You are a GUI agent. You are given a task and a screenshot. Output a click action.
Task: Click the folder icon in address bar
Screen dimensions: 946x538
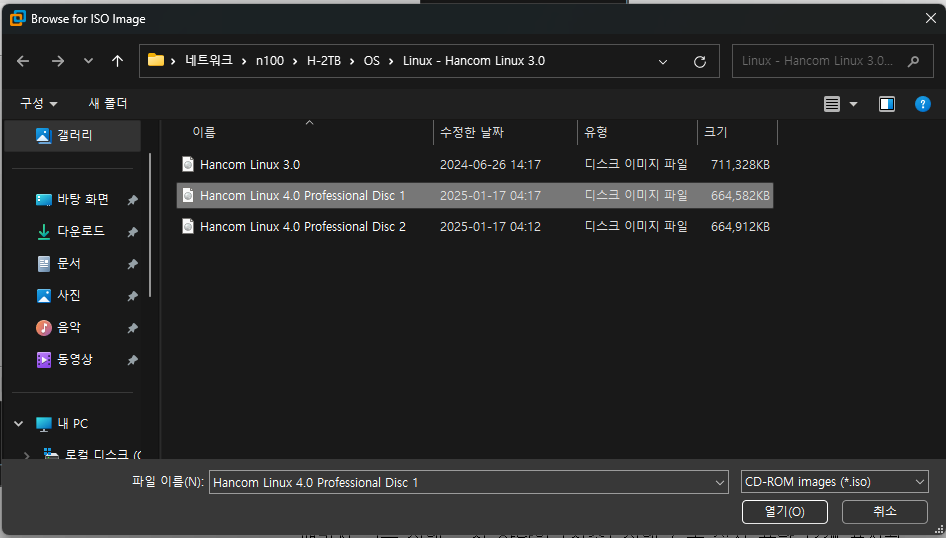156,60
